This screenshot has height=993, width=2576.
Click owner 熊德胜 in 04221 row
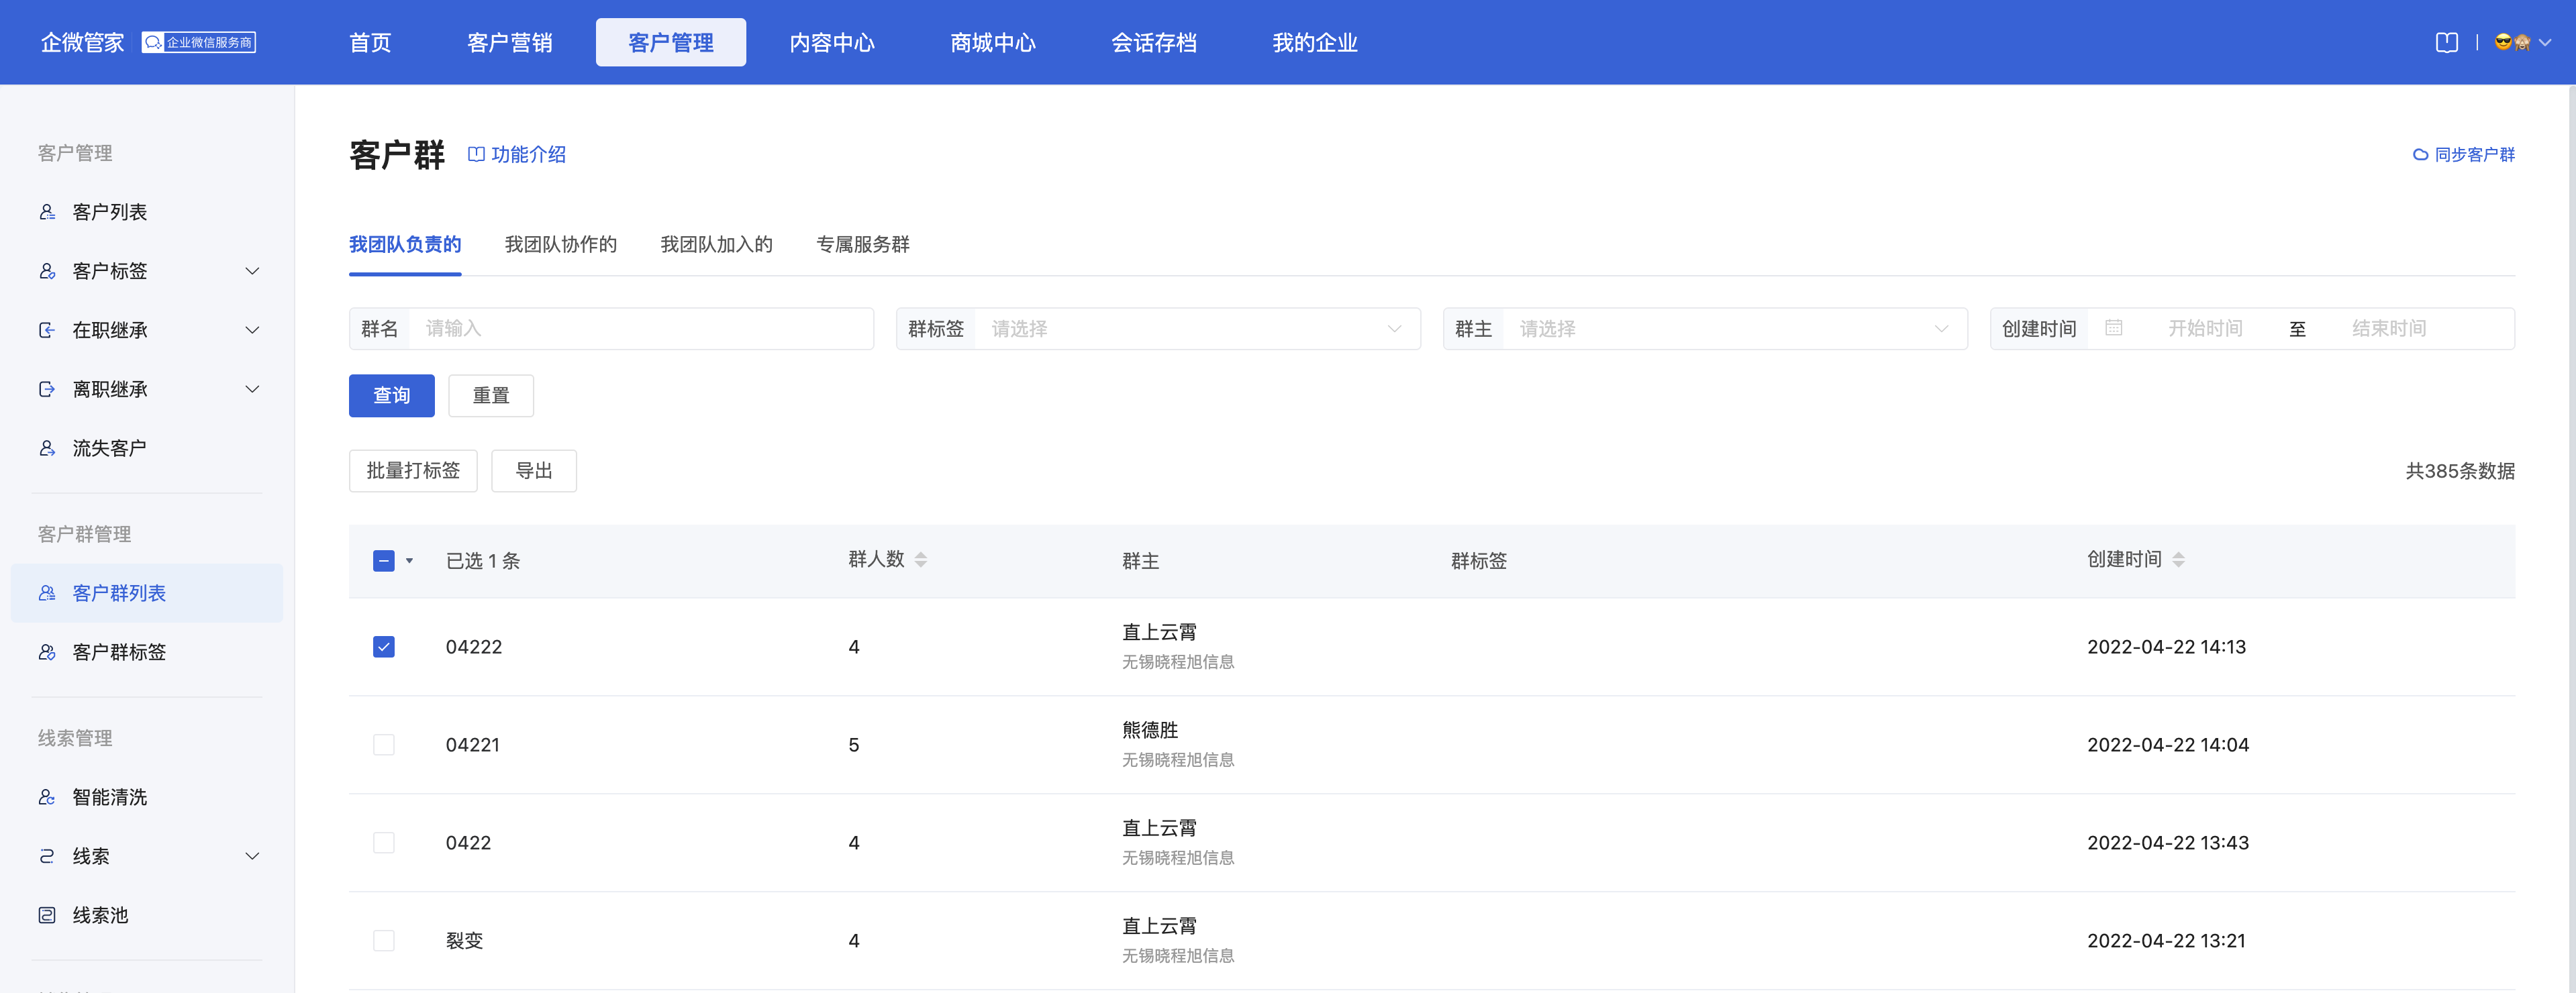[1150, 730]
